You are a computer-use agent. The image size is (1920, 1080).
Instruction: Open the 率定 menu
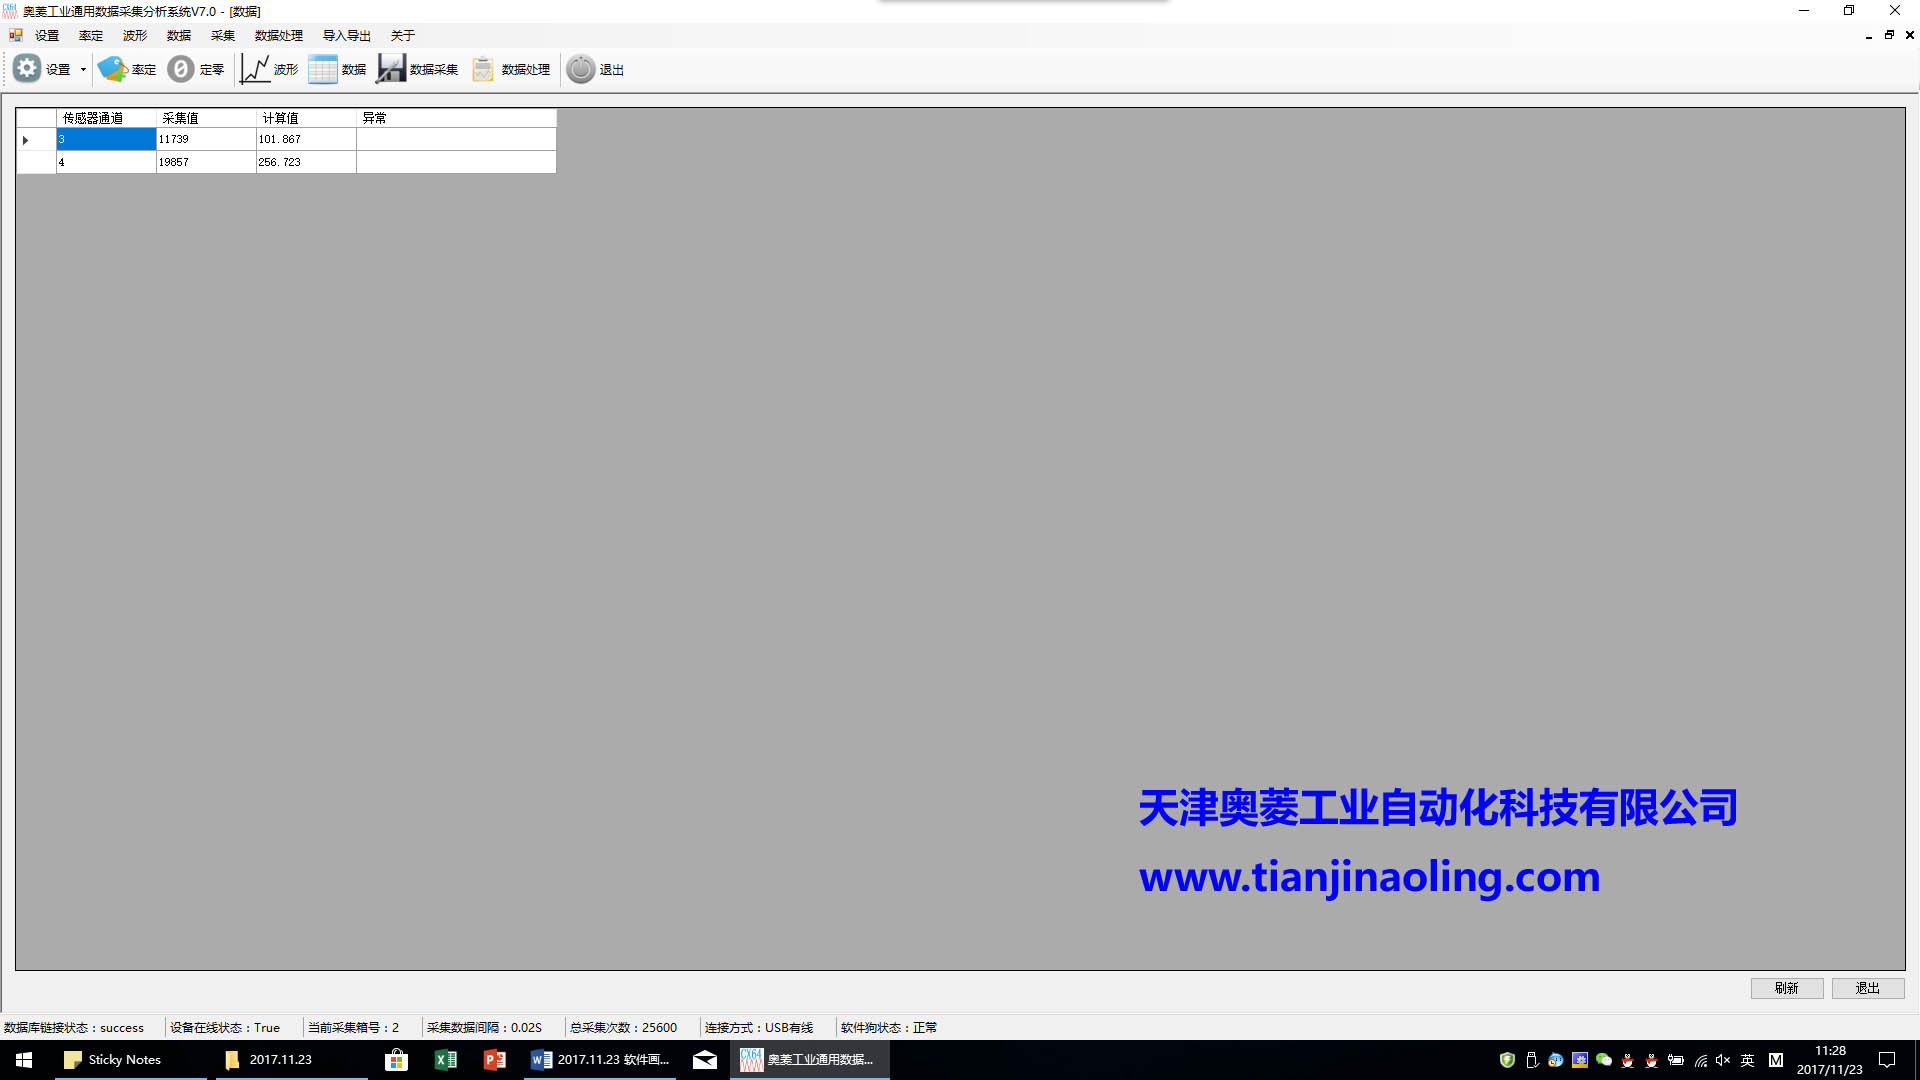tap(91, 35)
